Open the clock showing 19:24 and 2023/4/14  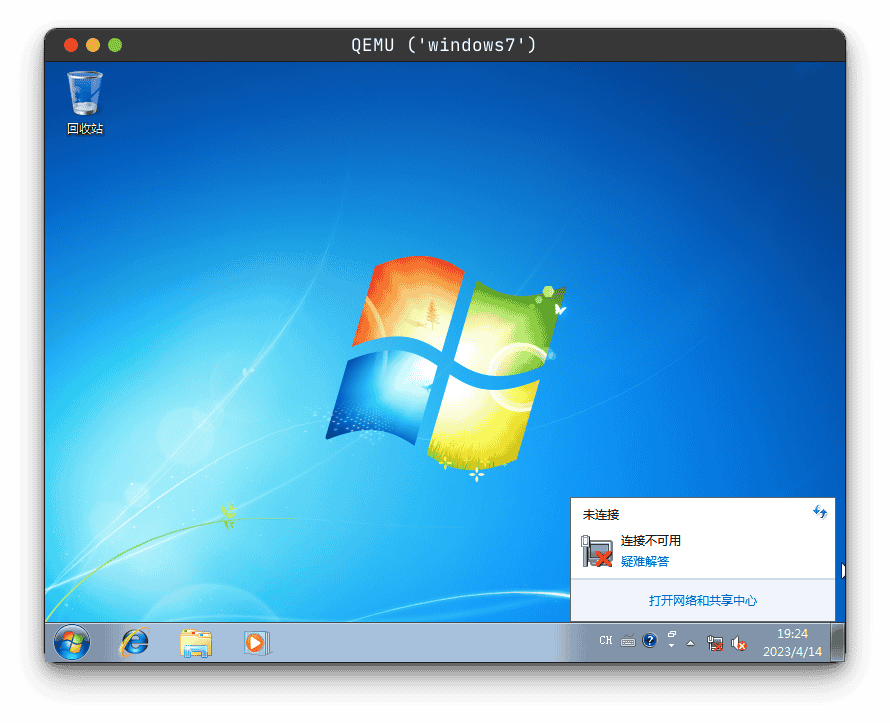click(792, 642)
